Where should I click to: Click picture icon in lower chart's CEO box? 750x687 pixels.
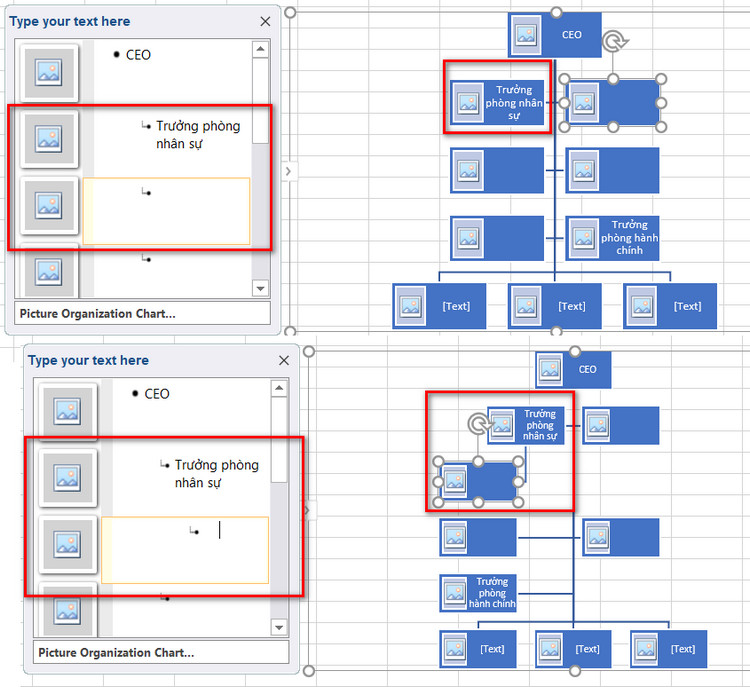(550, 369)
